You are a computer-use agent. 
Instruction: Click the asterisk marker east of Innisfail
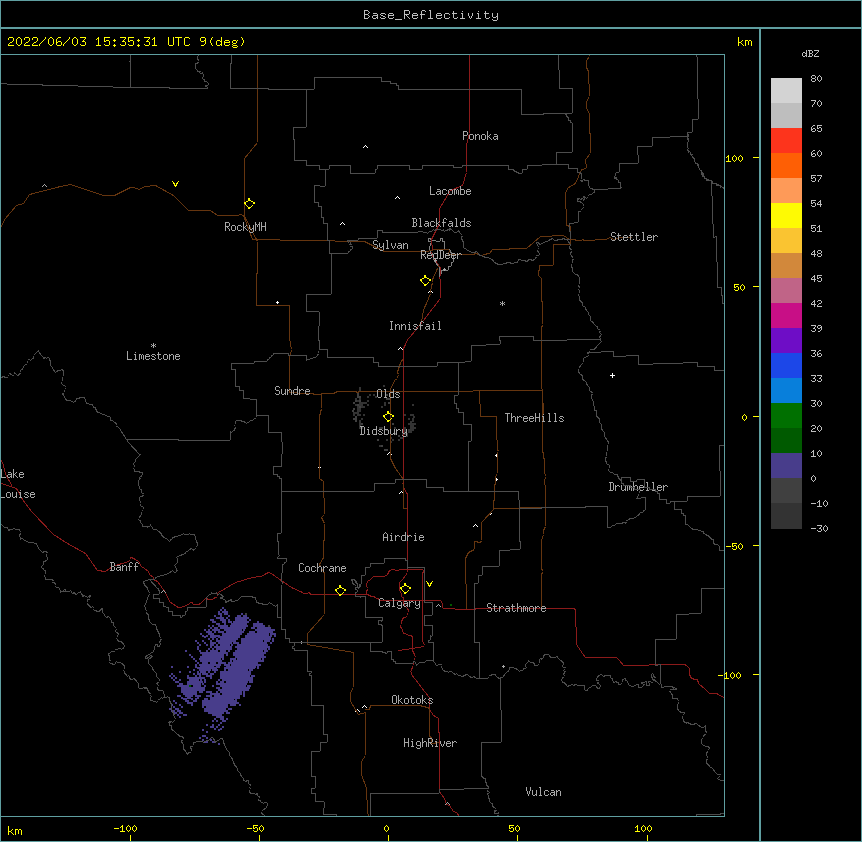(502, 304)
